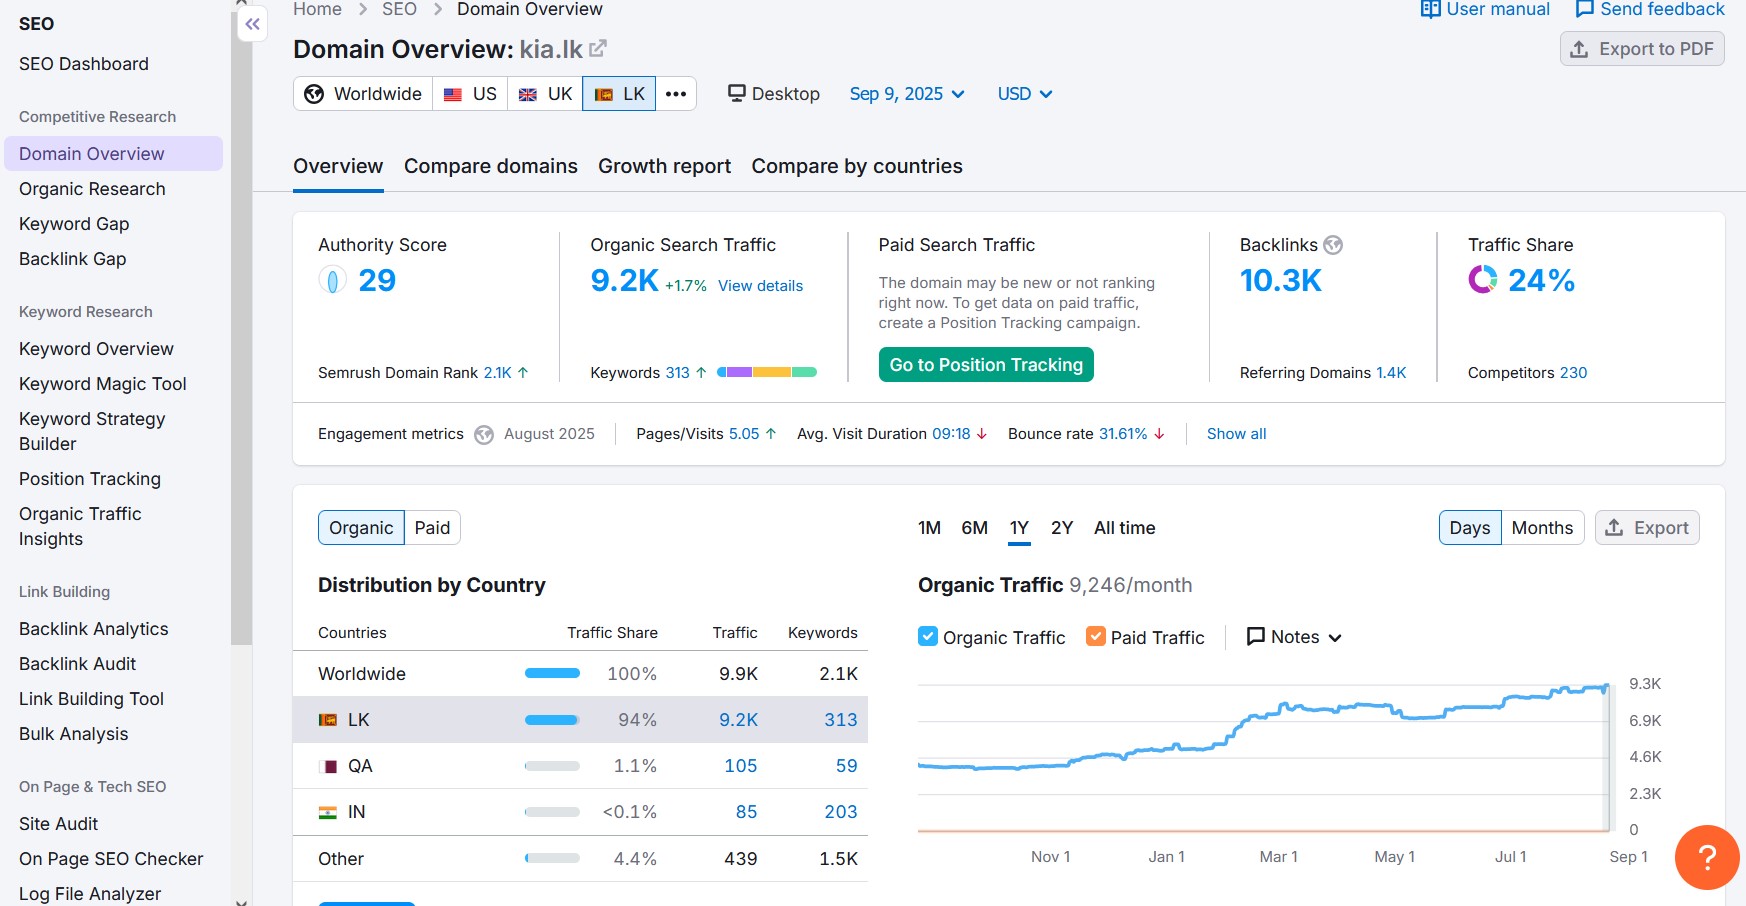Open Organic Research in sidebar
The image size is (1746, 906).
92,189
